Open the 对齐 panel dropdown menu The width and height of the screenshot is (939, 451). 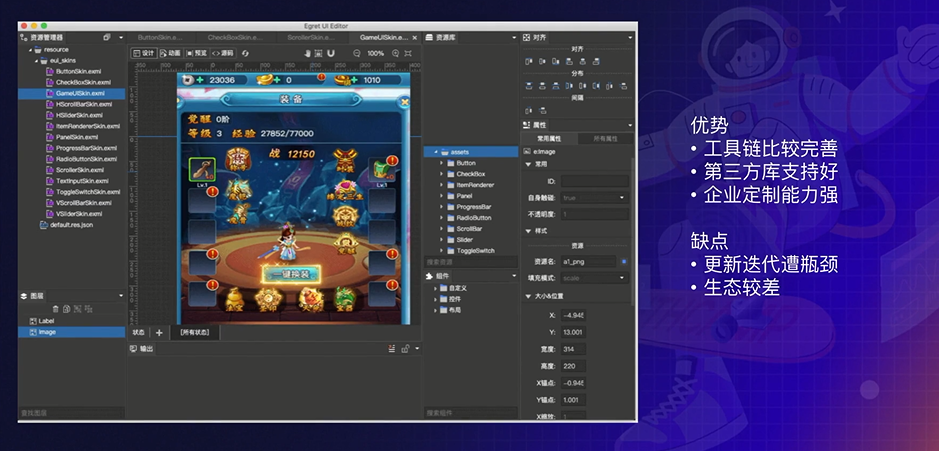click(x=630, y=37)
